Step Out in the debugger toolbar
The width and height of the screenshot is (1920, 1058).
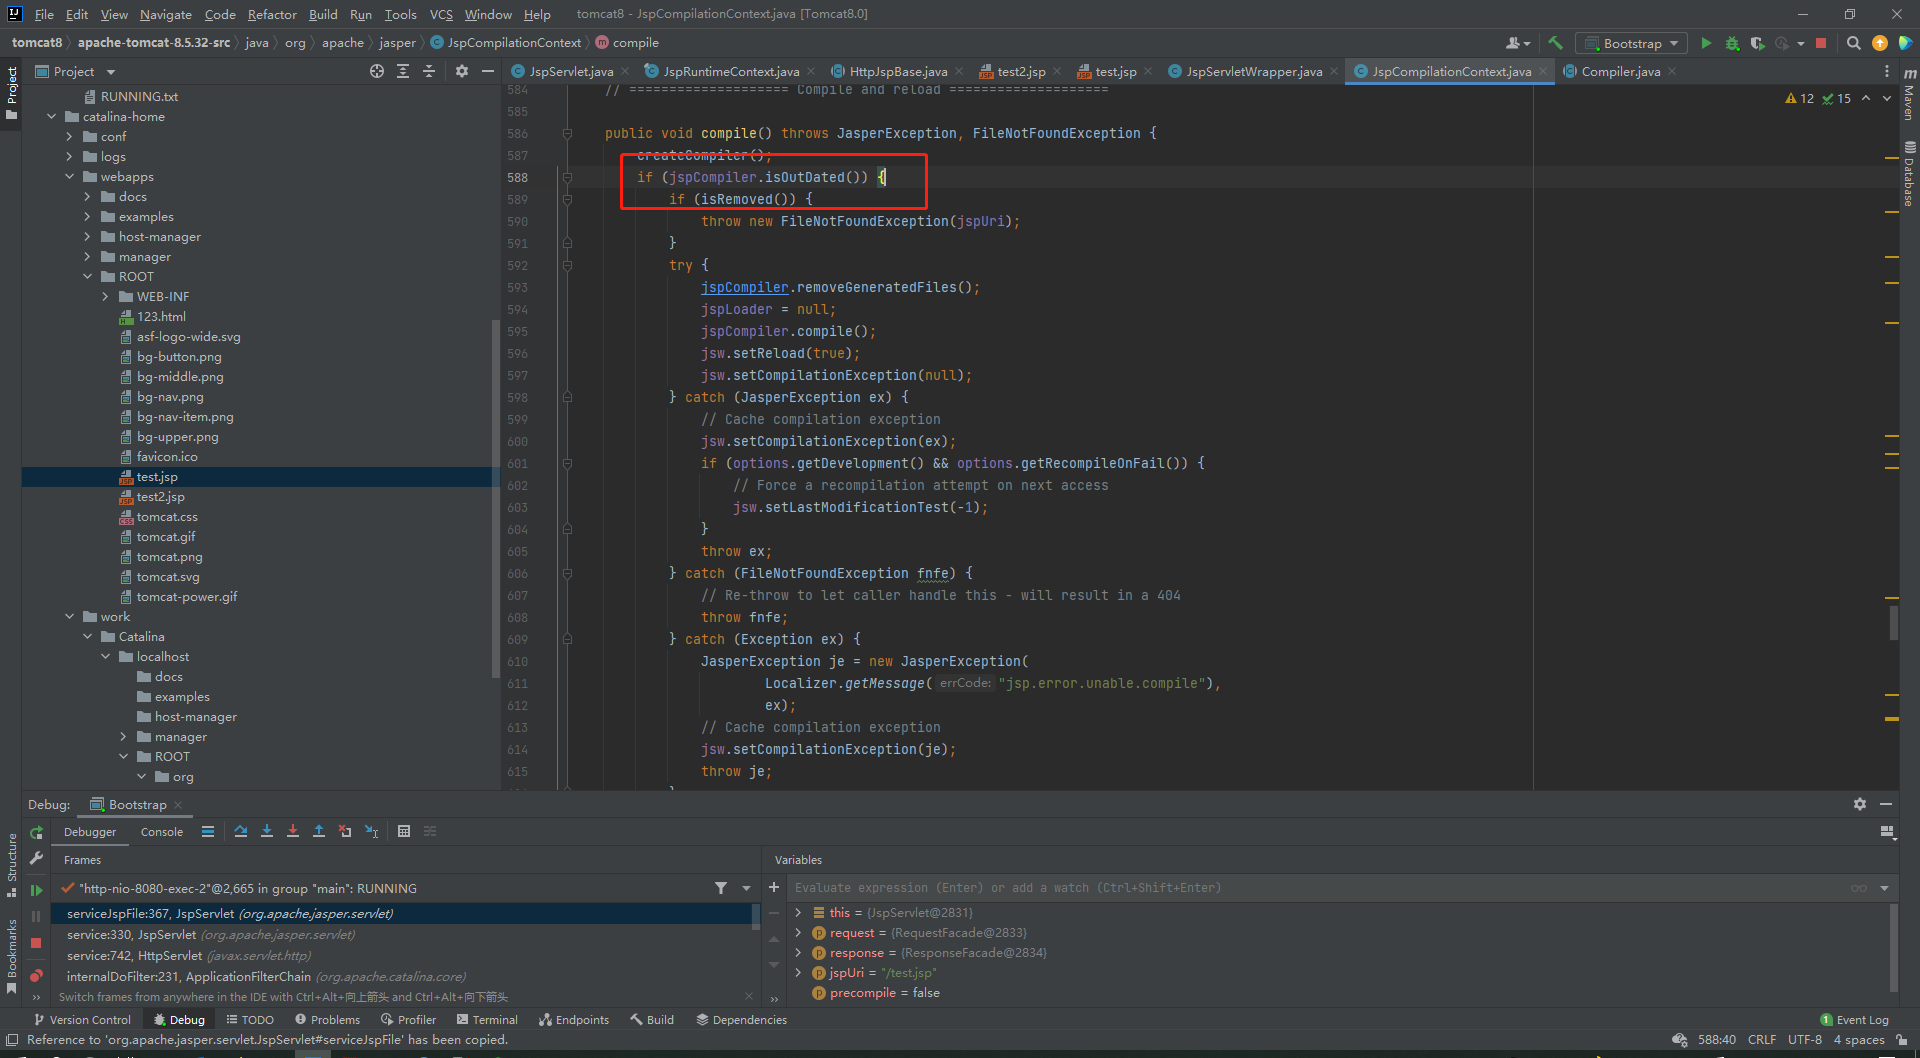coord(319,831)
